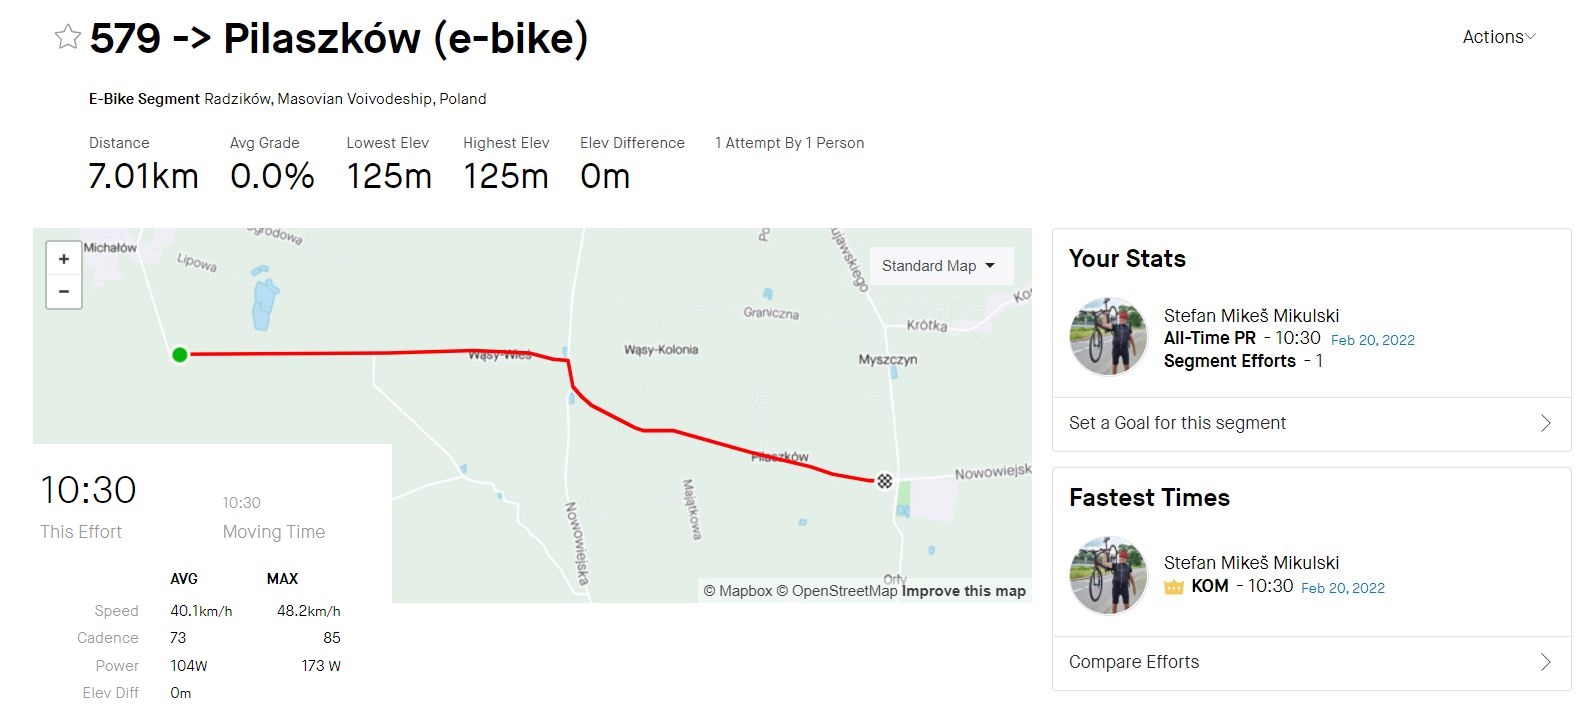1587x706 pixels.
Task: Open Stefan Mikeš Mikulski under Fastest Times
Action: [x=1251, y=563]
